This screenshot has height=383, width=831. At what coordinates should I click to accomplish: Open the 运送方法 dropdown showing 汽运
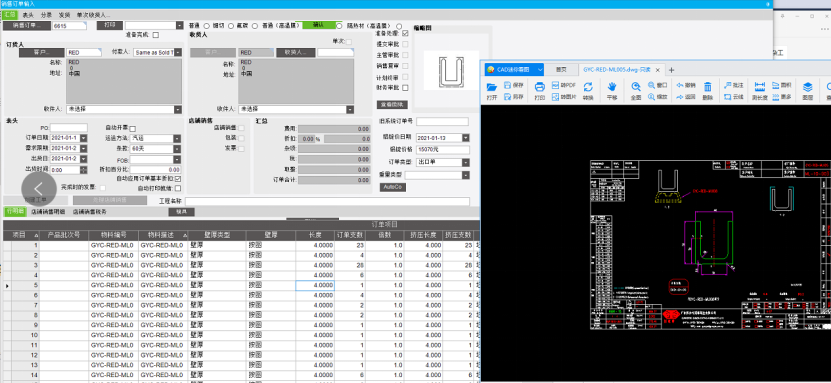[177, 138]
